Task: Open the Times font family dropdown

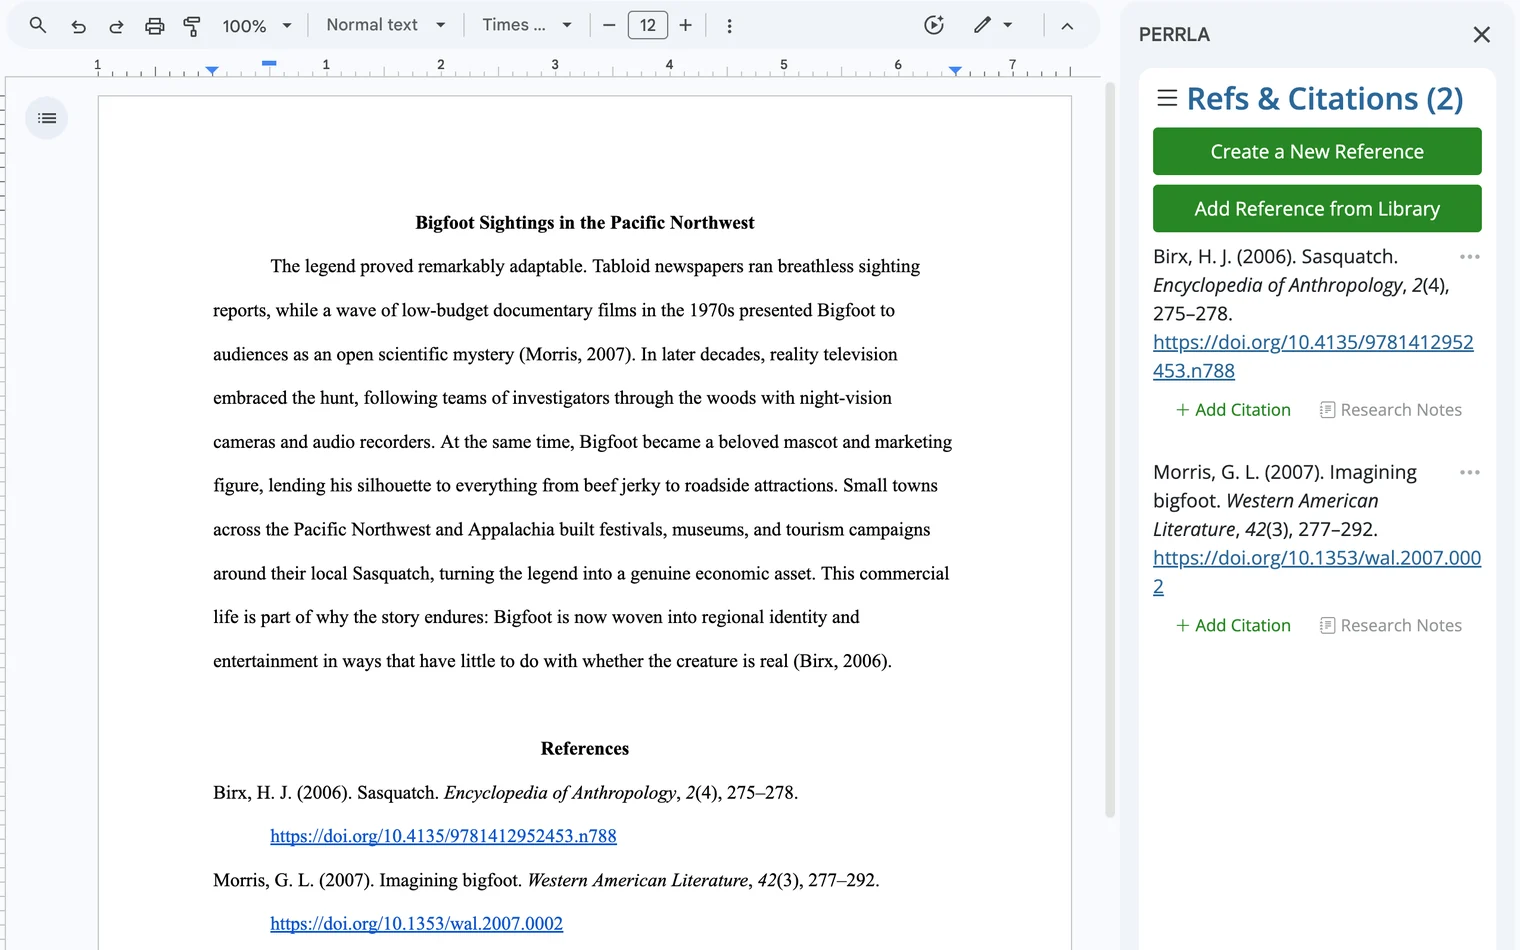Action: pos(527,25)
